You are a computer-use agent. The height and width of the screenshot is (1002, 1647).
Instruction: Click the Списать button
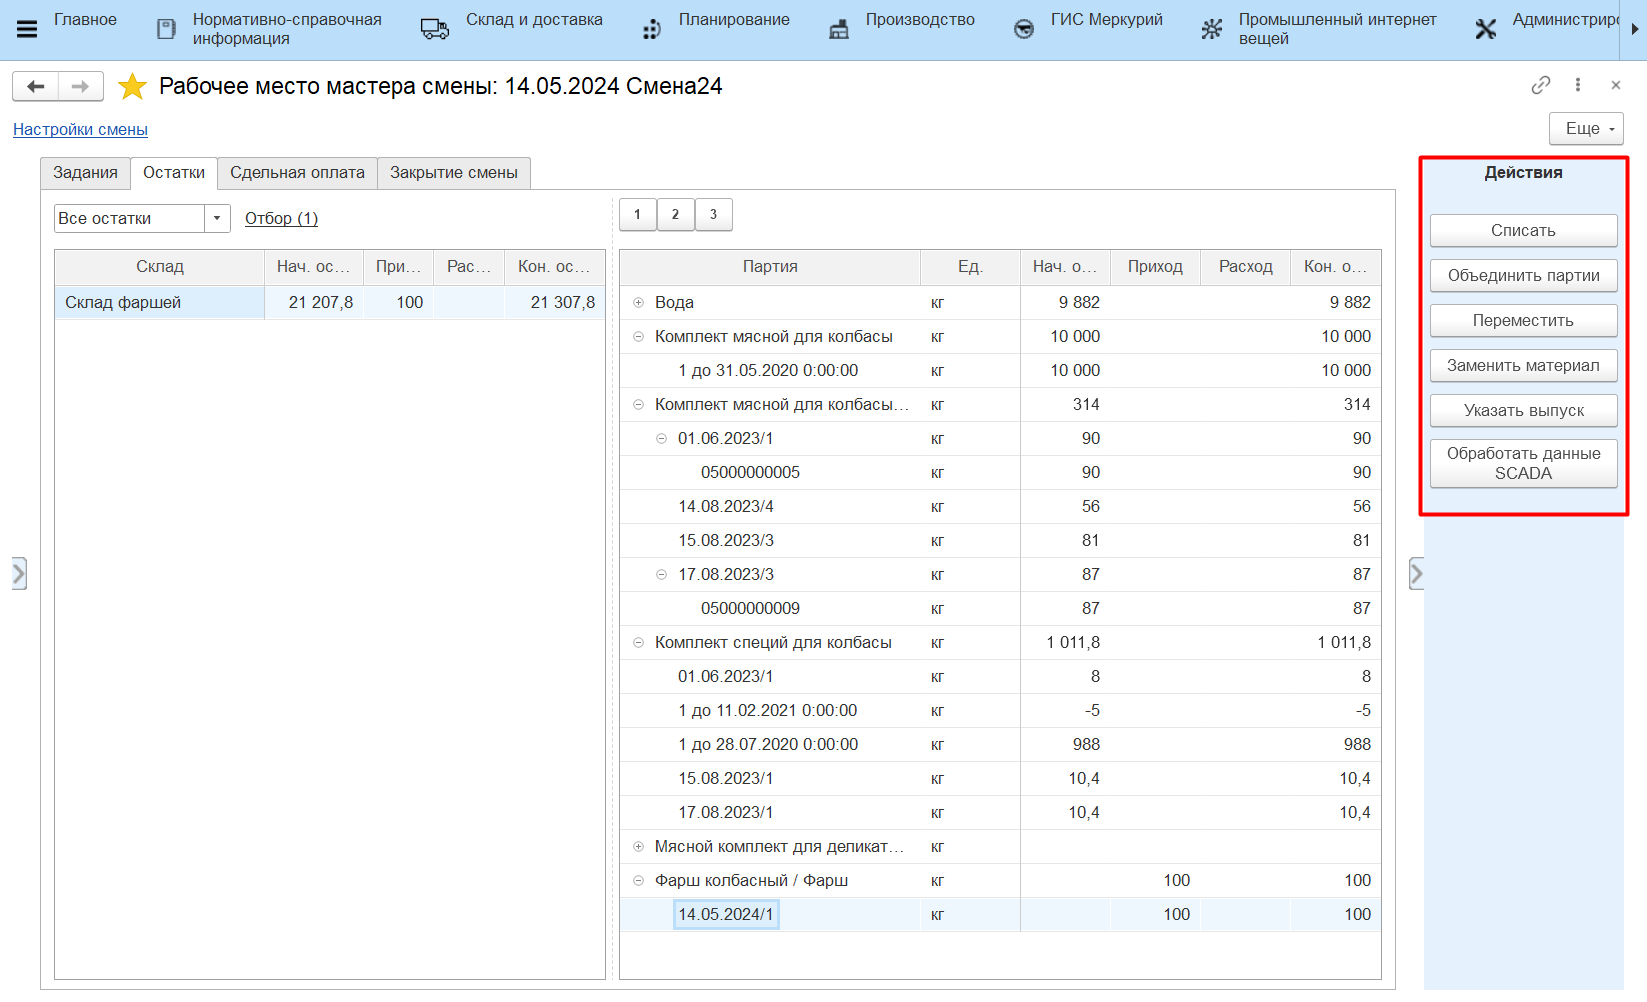tap(1522, 230)
